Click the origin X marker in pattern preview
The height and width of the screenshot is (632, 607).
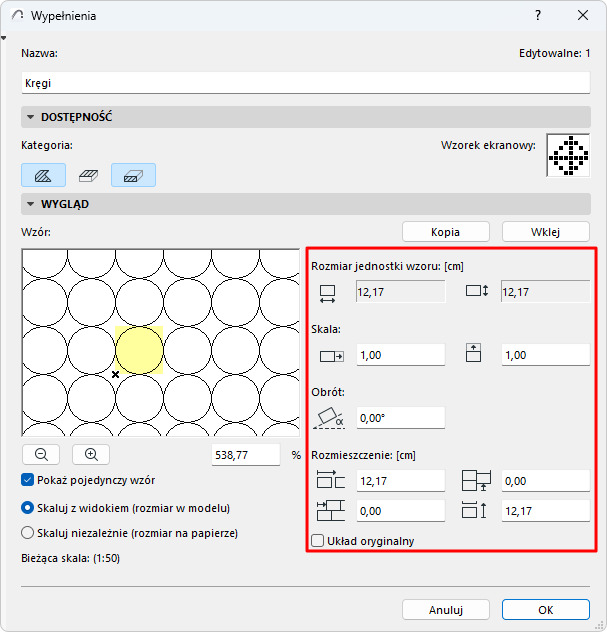(115, 374)
